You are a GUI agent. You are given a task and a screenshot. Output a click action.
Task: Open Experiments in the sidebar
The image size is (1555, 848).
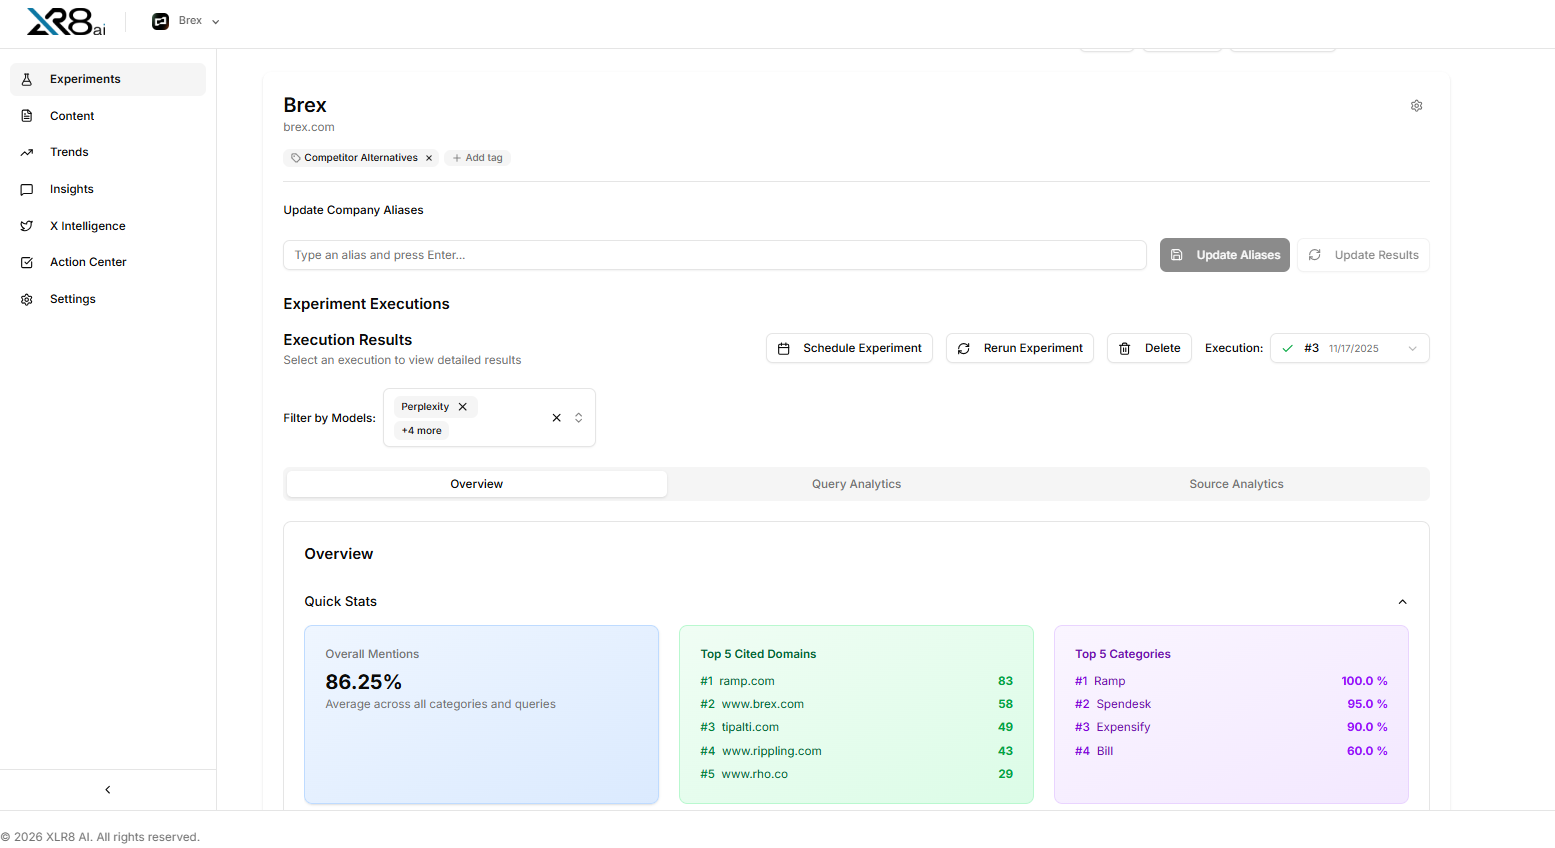pyautogui.click(x=85, y=79)
